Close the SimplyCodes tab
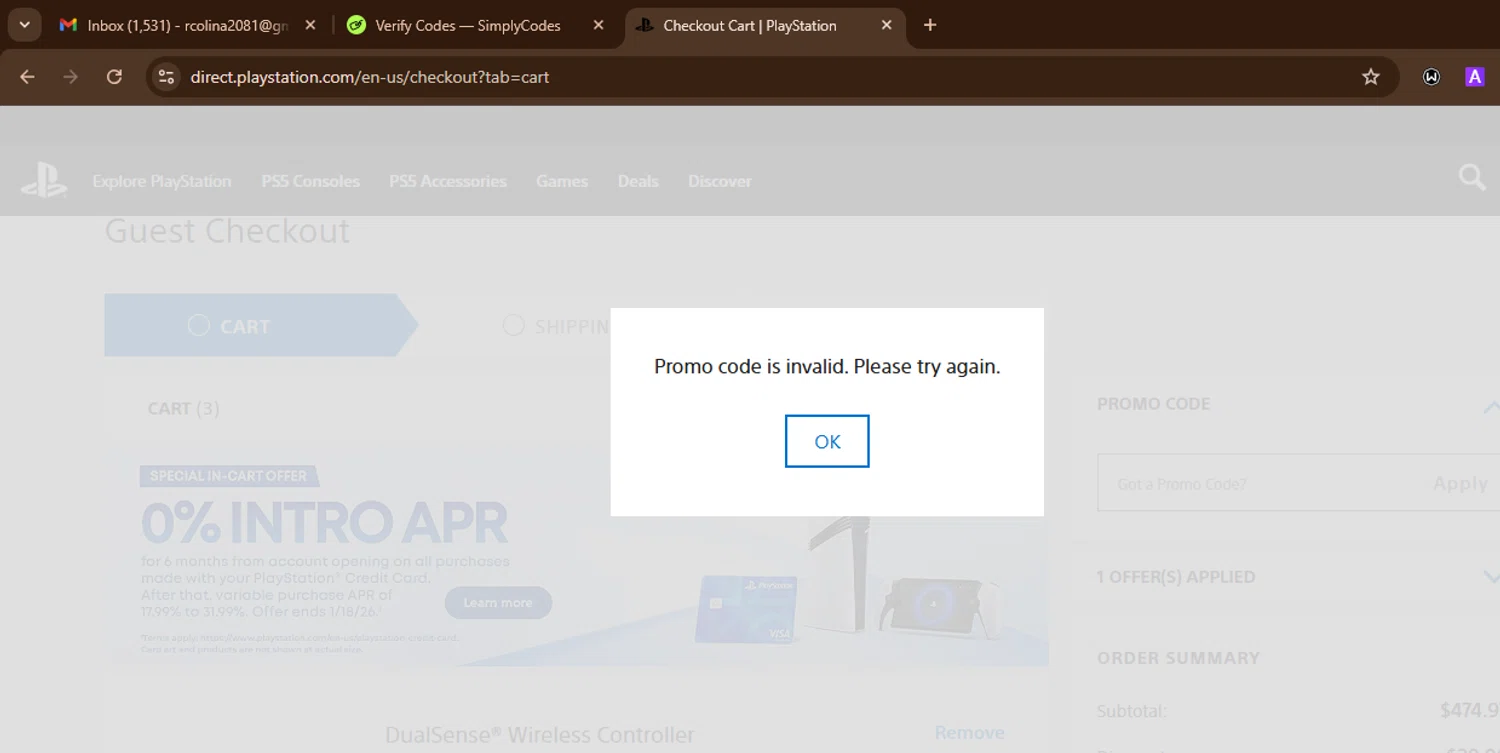 tap(598, 25)
